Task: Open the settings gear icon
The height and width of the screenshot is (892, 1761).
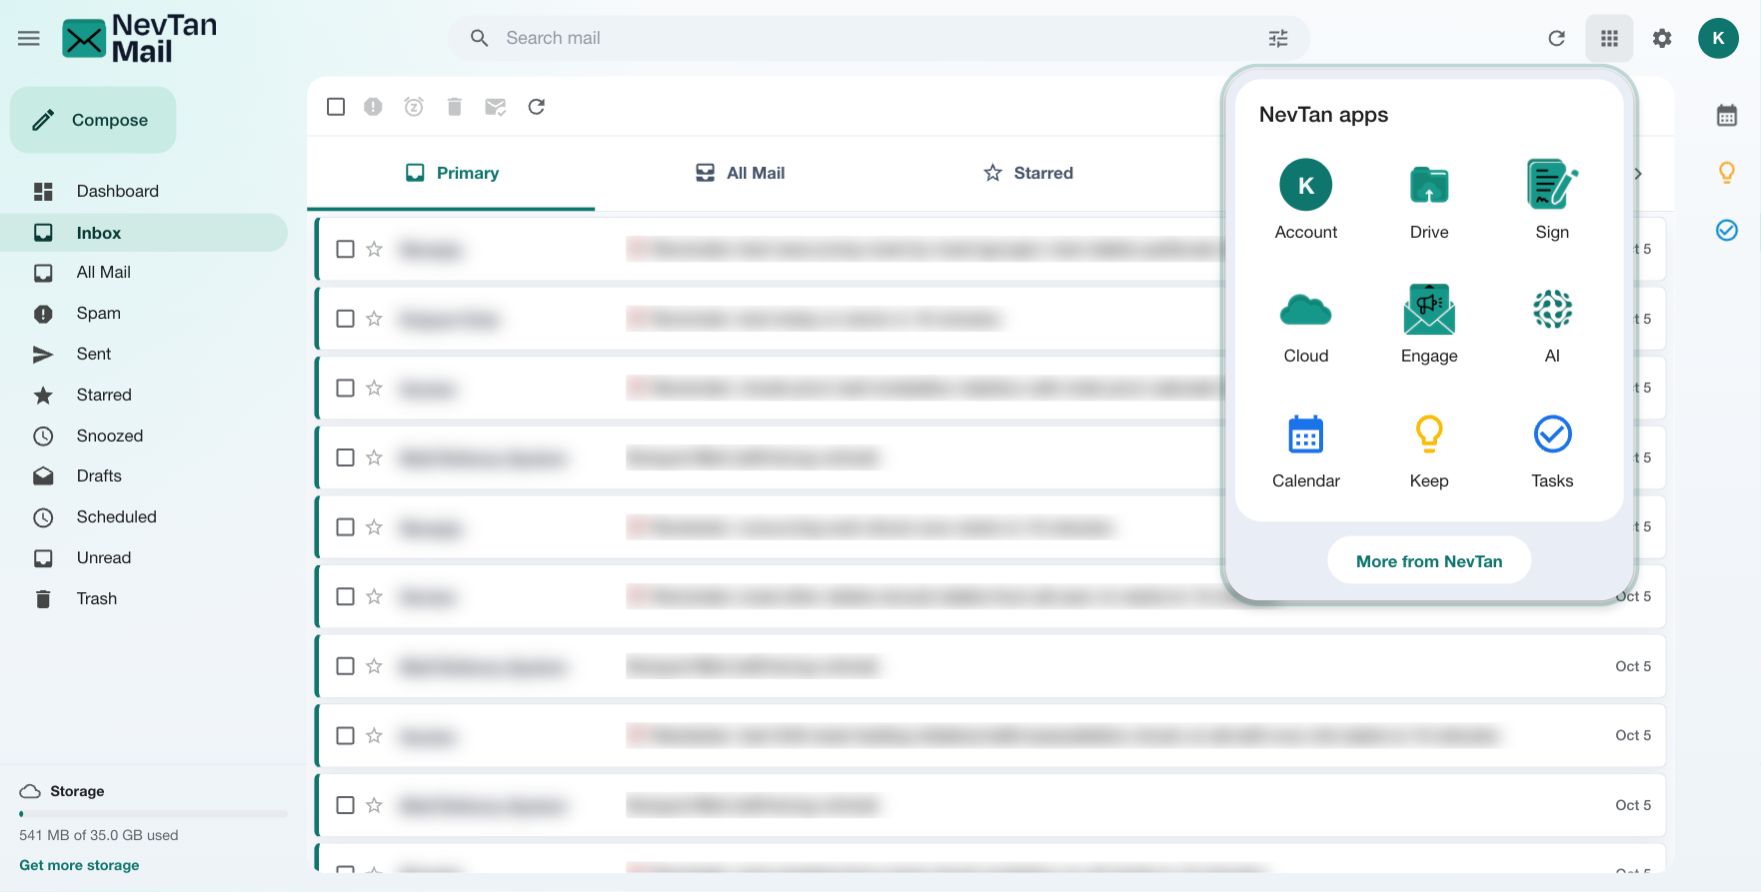Action: pos(1662,38)
